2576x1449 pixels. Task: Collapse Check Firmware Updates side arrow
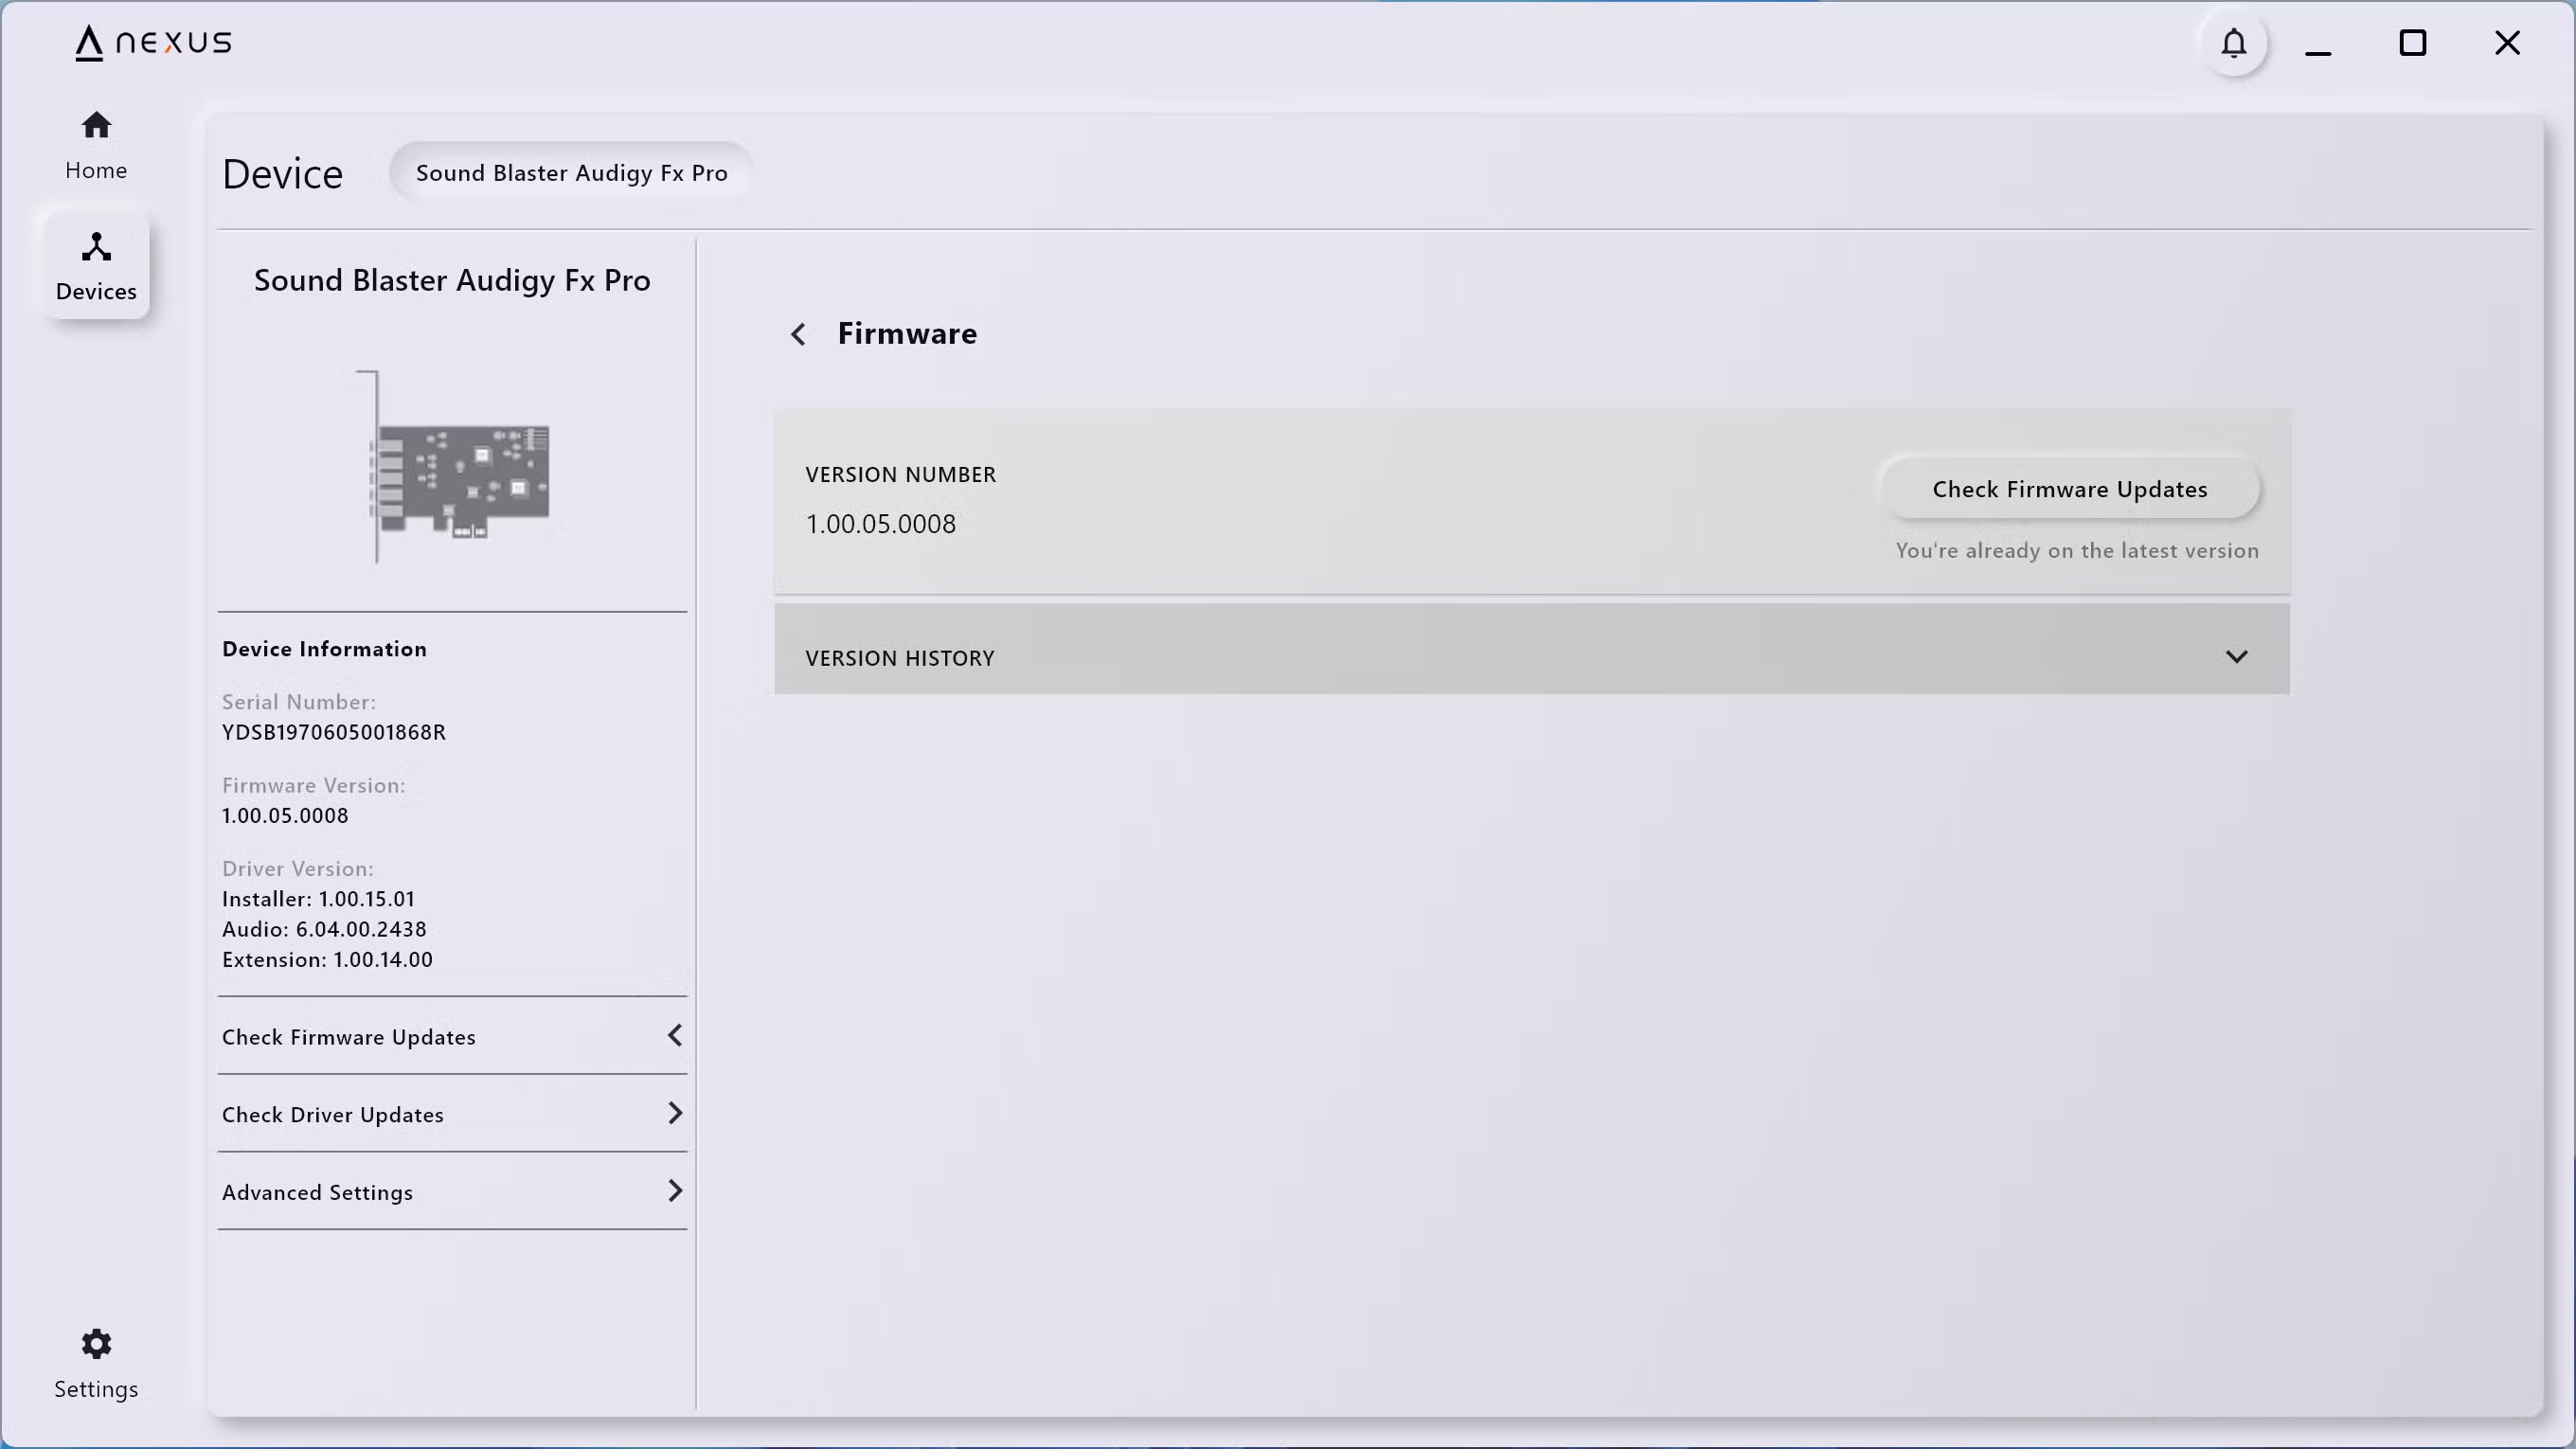pos(675,1036)
